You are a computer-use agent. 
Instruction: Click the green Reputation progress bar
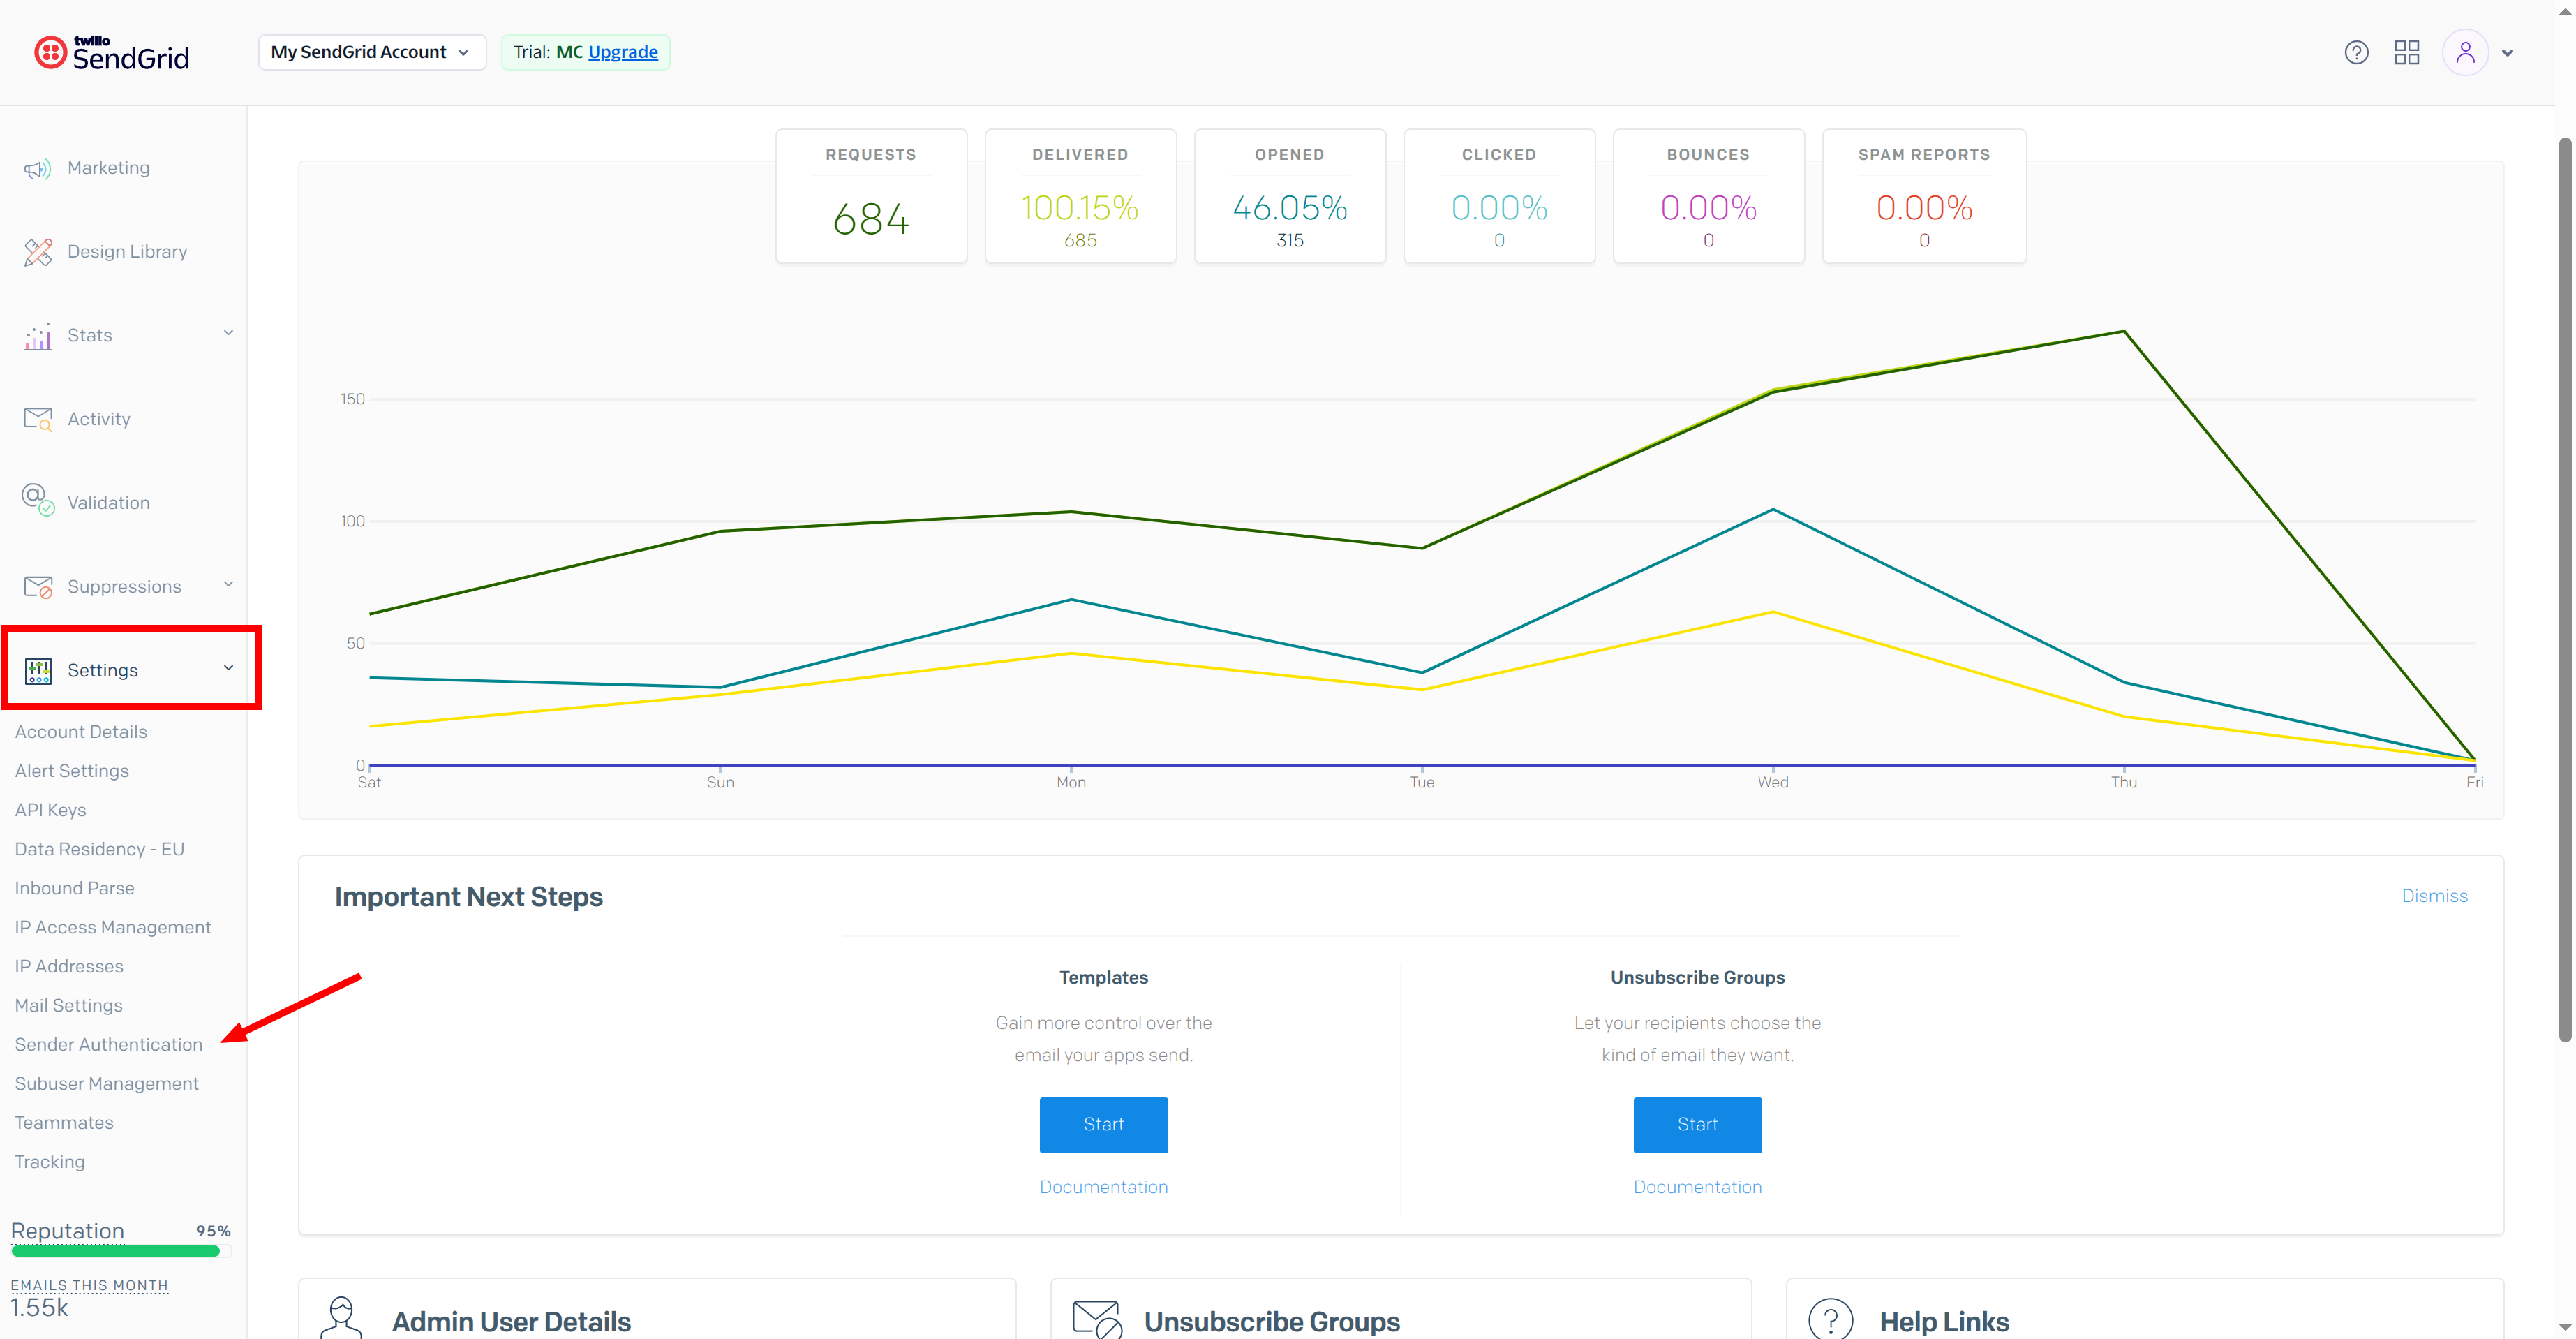[115, 1251]
